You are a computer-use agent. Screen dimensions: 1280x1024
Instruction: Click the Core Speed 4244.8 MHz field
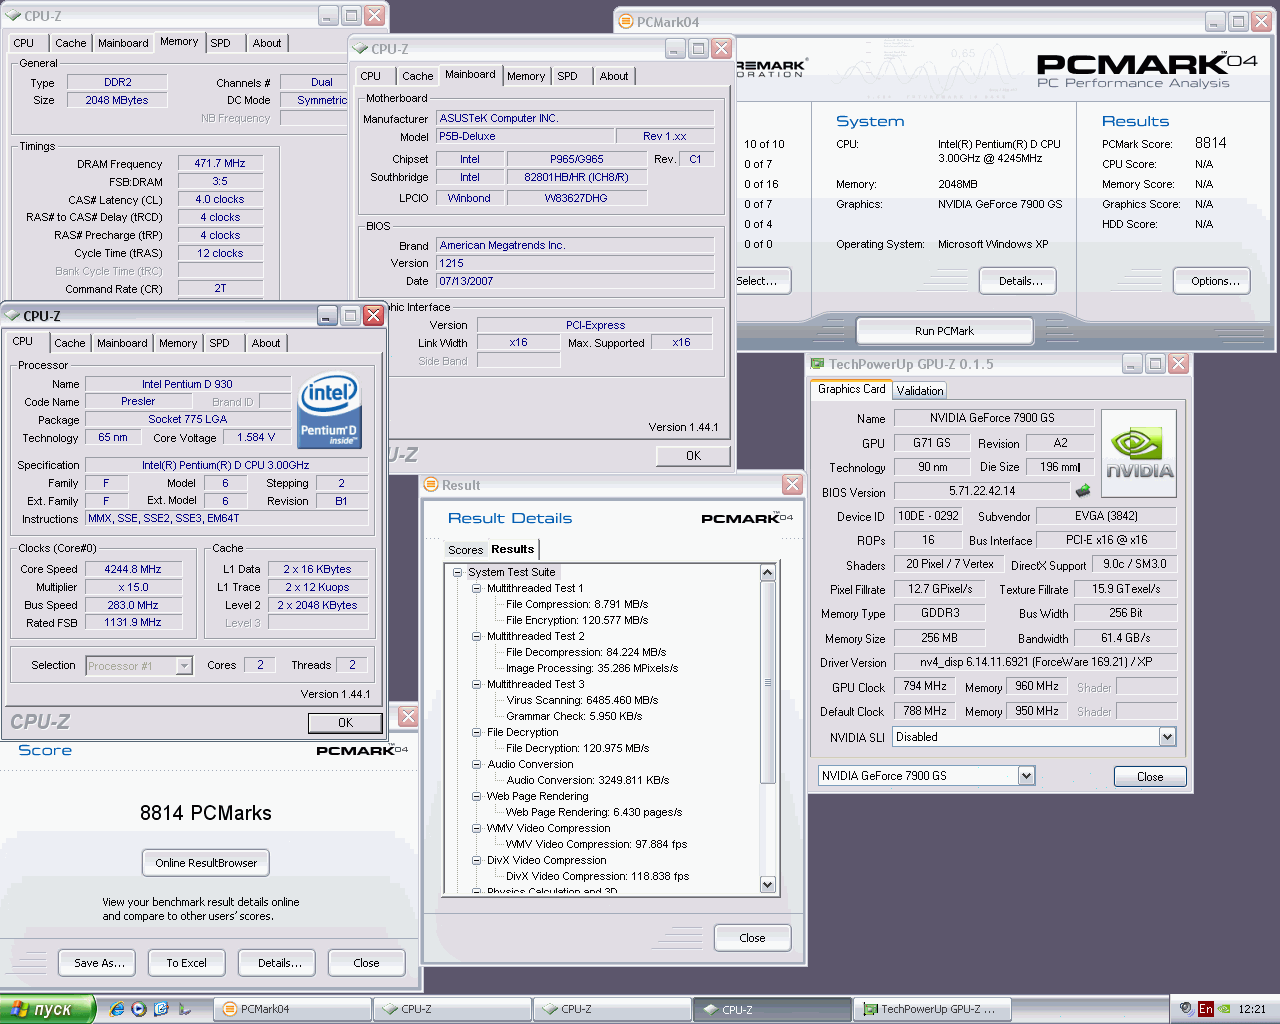click(133, 569)
